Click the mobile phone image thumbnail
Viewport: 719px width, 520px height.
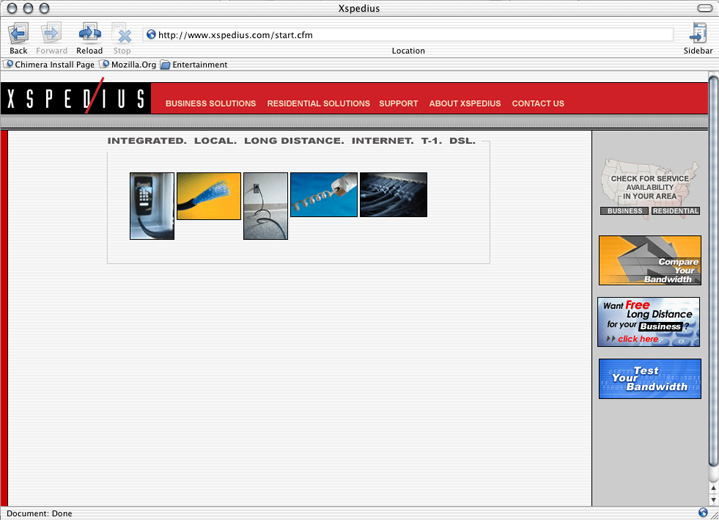coord(152,206)
